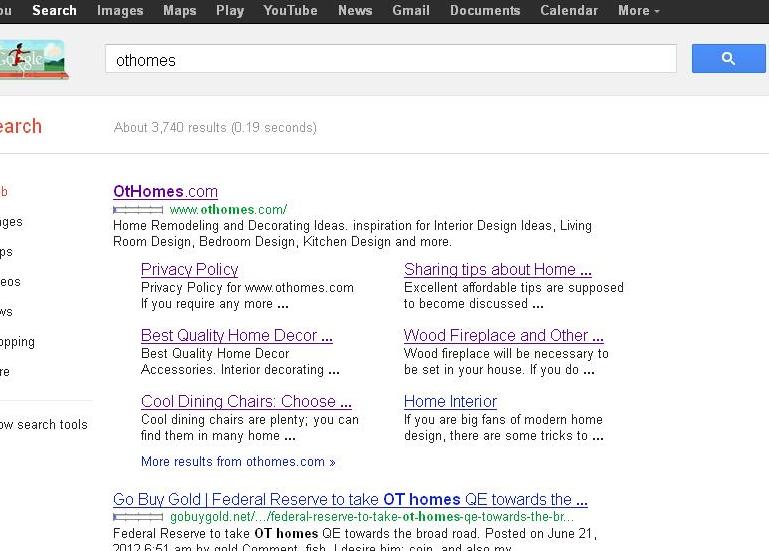
Task: Open Wood Fireplace and Other sitelink
Action: coord(504,335)
